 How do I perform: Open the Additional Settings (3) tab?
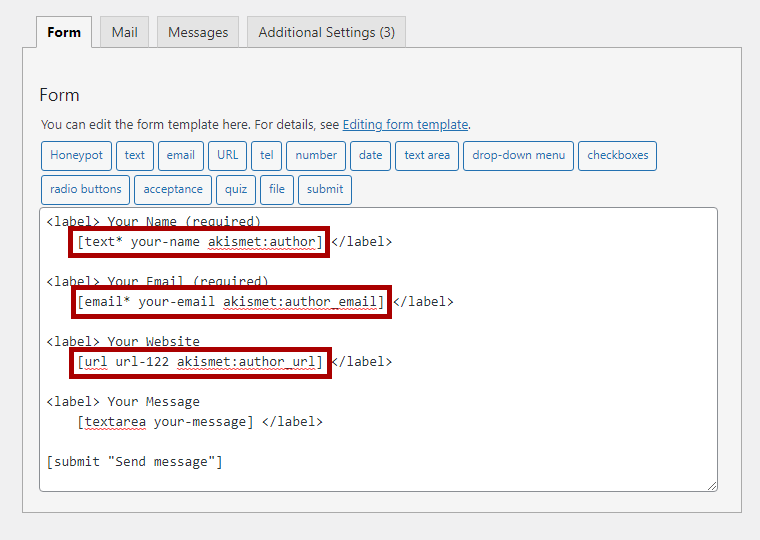pos(326,32)
